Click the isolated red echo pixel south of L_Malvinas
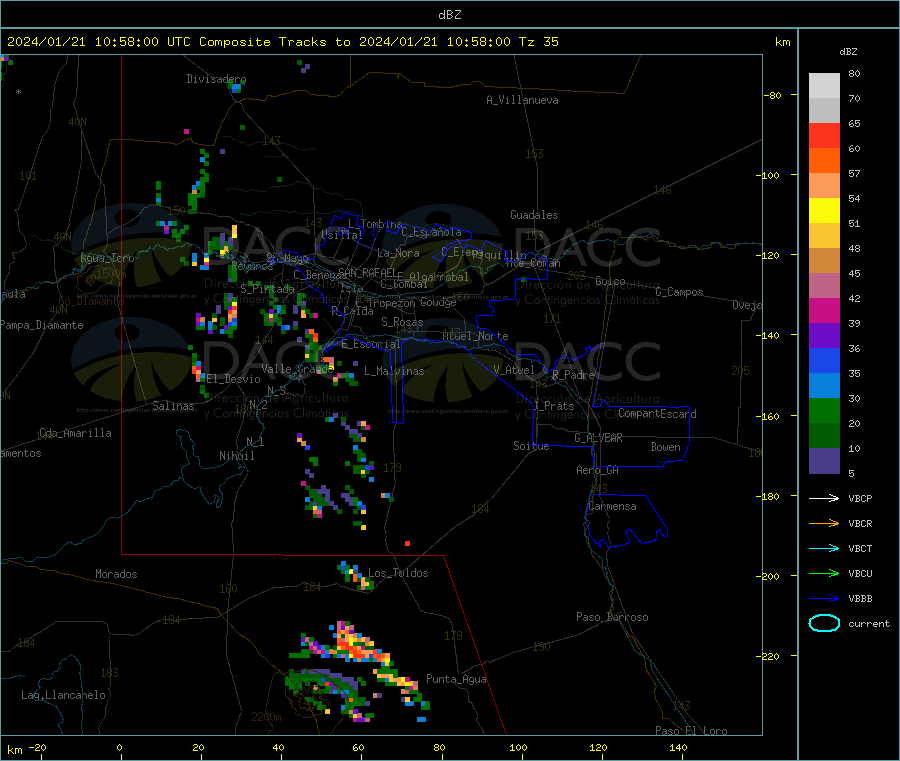Image resolution: width=900 pixels, height=761 pixels. click(408, 543)
